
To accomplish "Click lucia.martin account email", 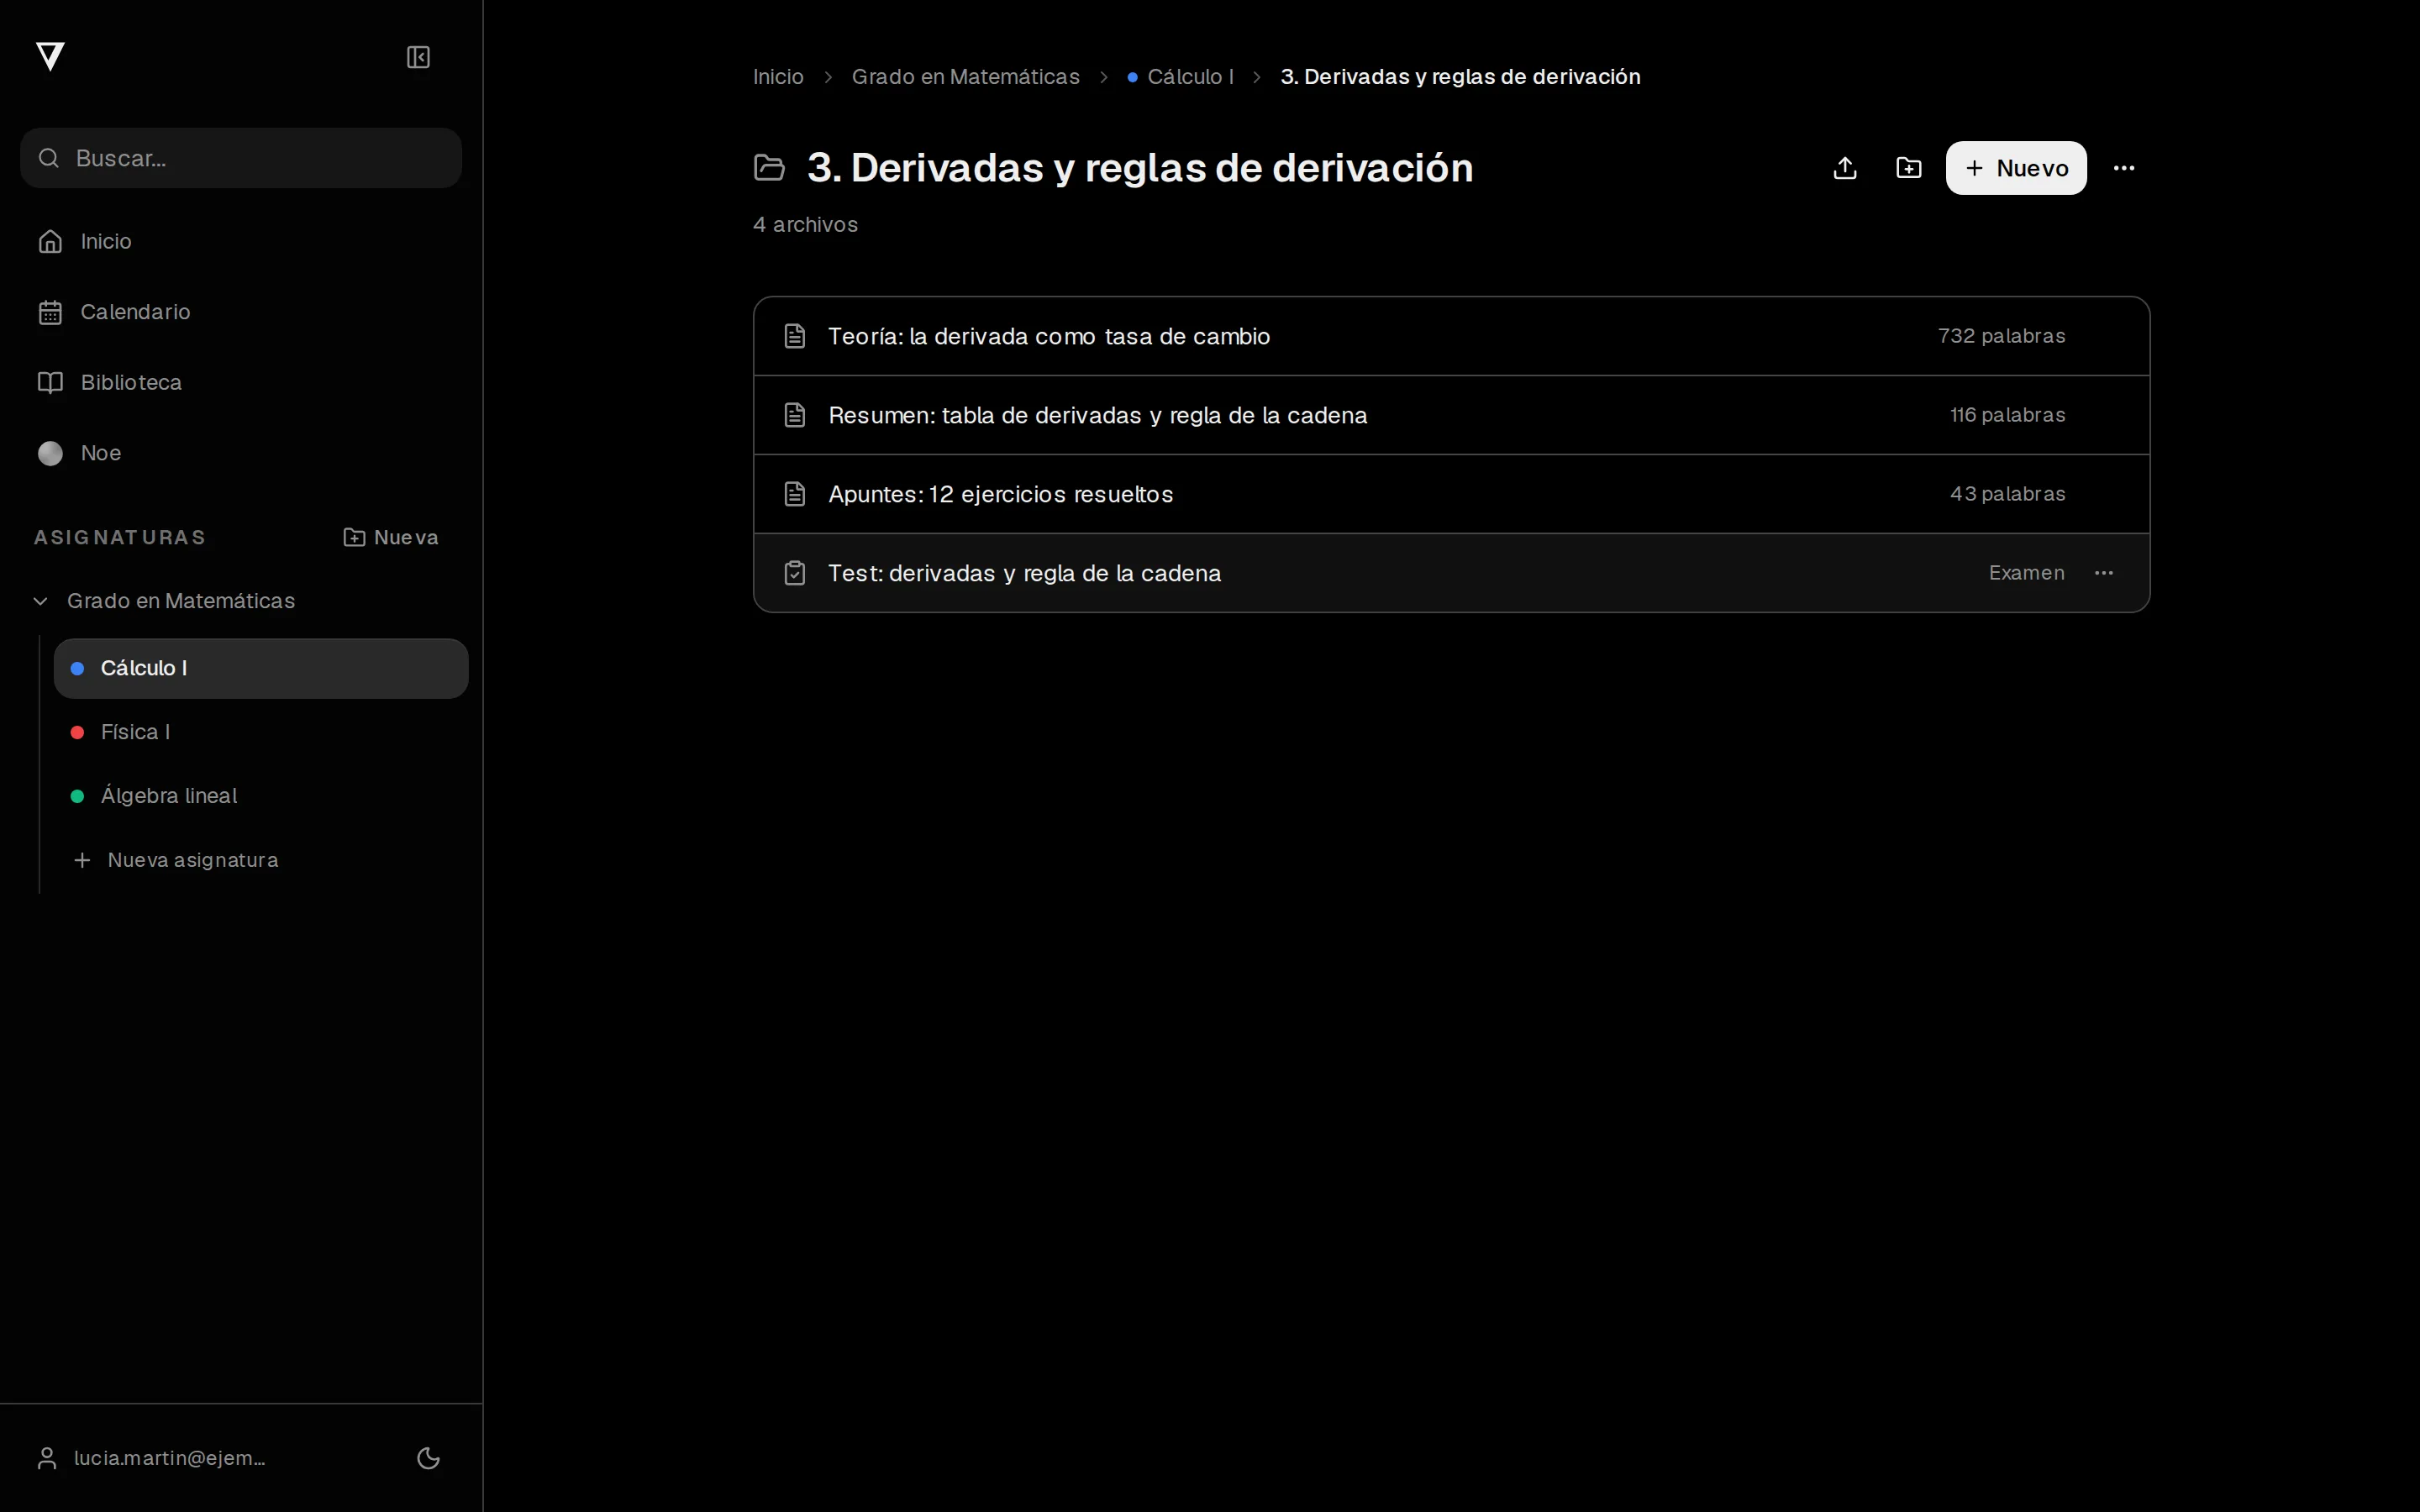I will (x=170, y=1458).
